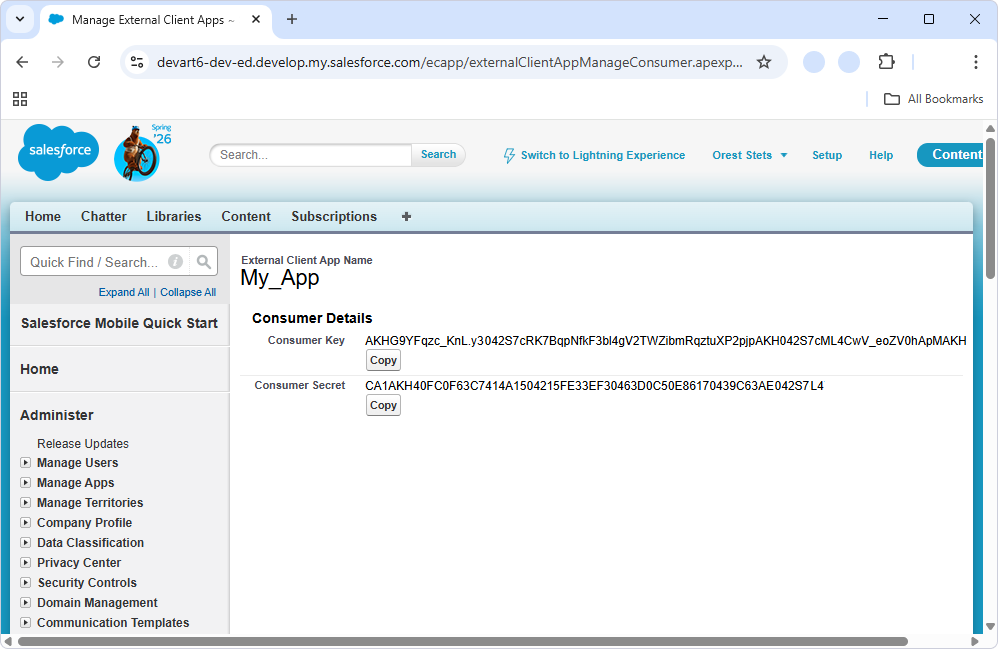Select the Subscriptions tab
The image size is (998, 649).
(x=334, y=216)
